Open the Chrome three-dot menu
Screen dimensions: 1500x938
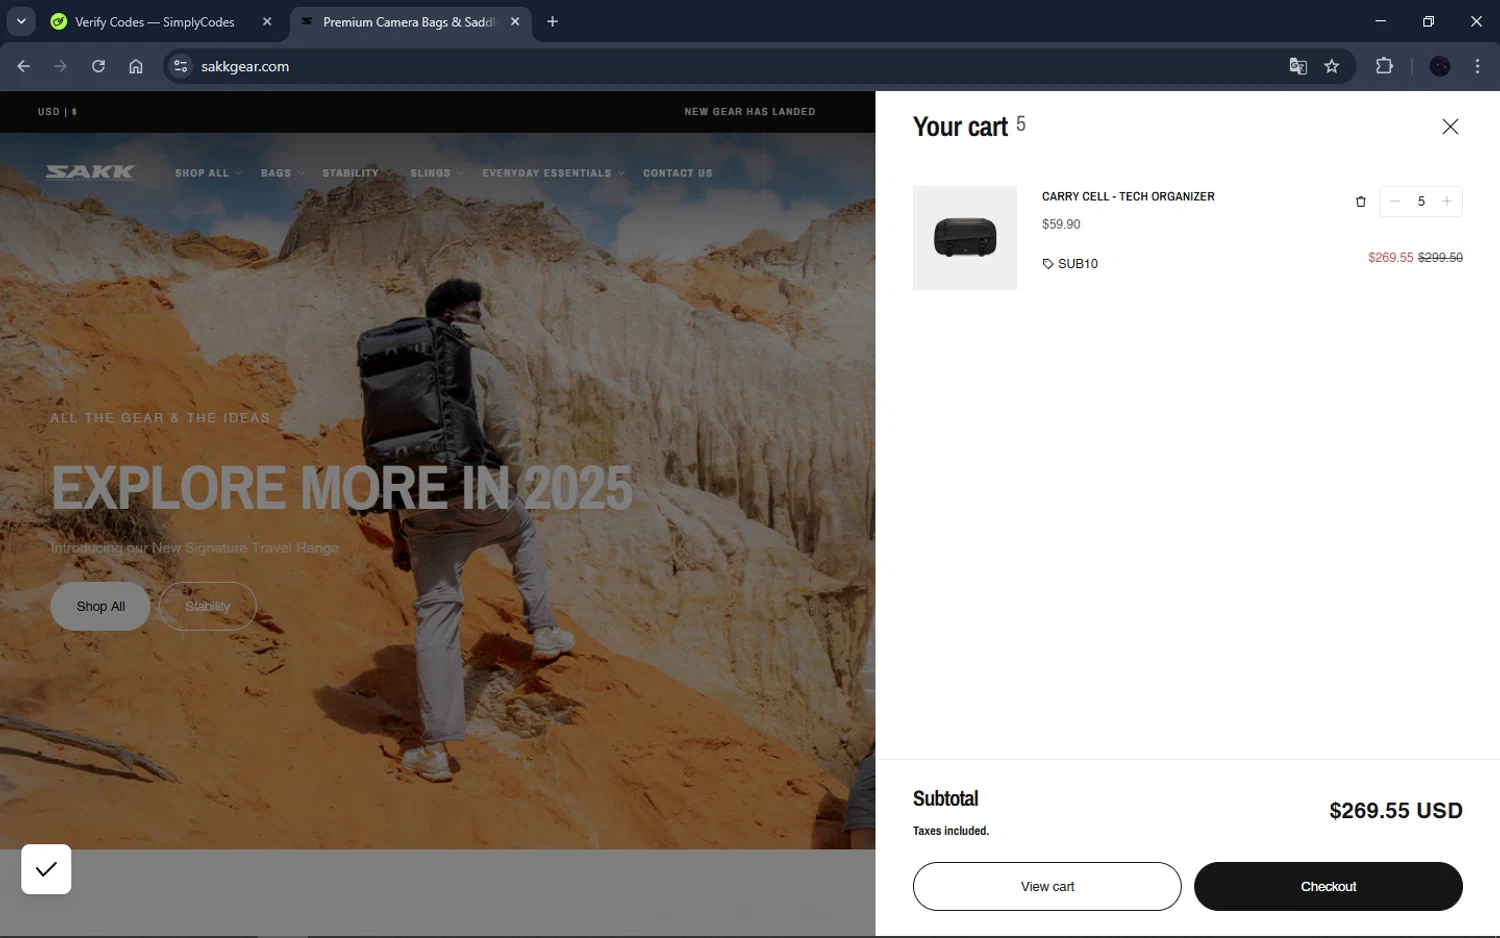1477,66
